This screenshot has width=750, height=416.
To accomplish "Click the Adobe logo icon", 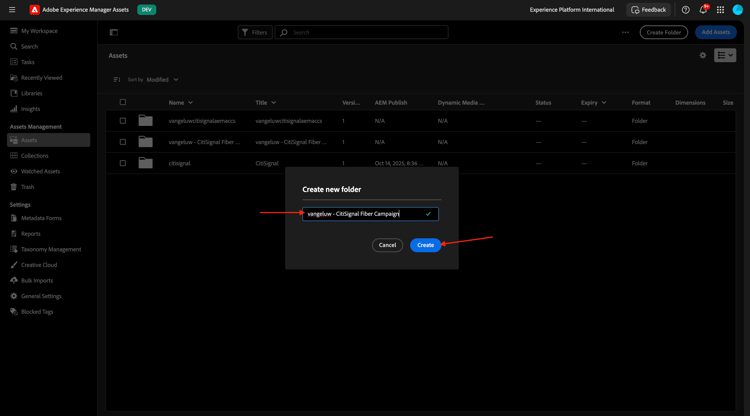I will pyautogui.click(x=34, y=10).
